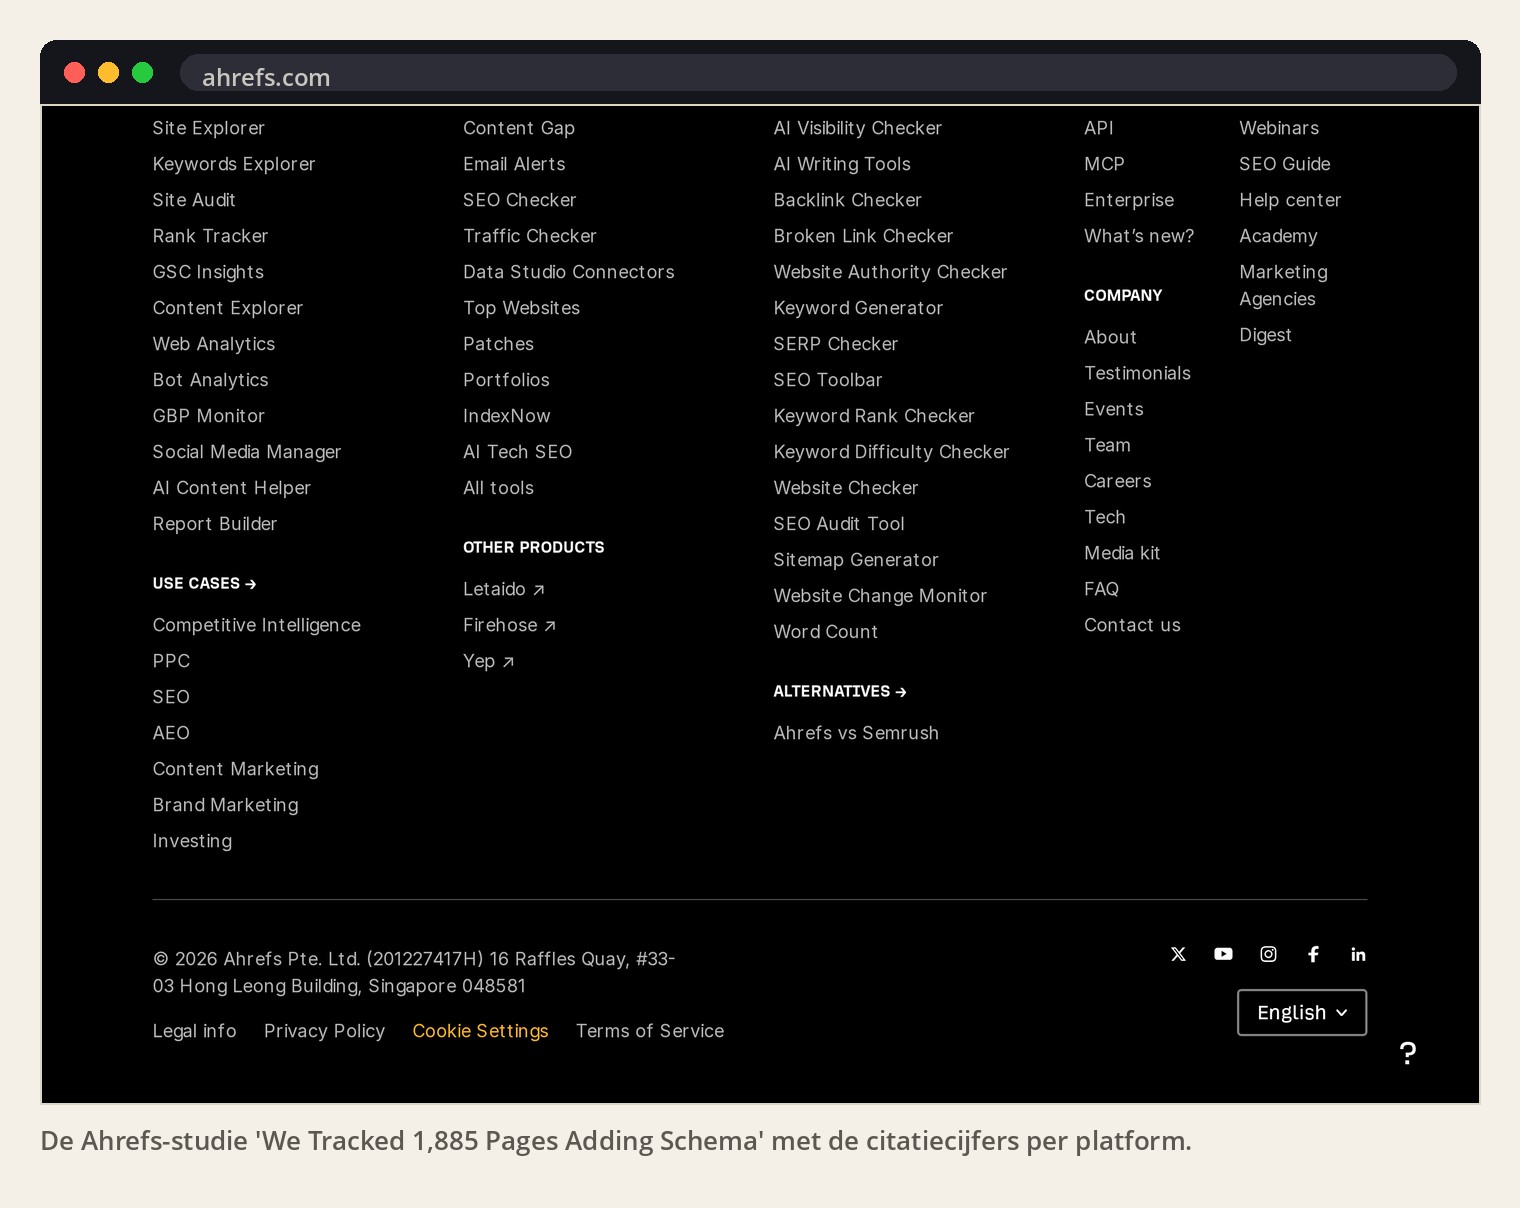Open Website Authority Checker

click(890, 272)
